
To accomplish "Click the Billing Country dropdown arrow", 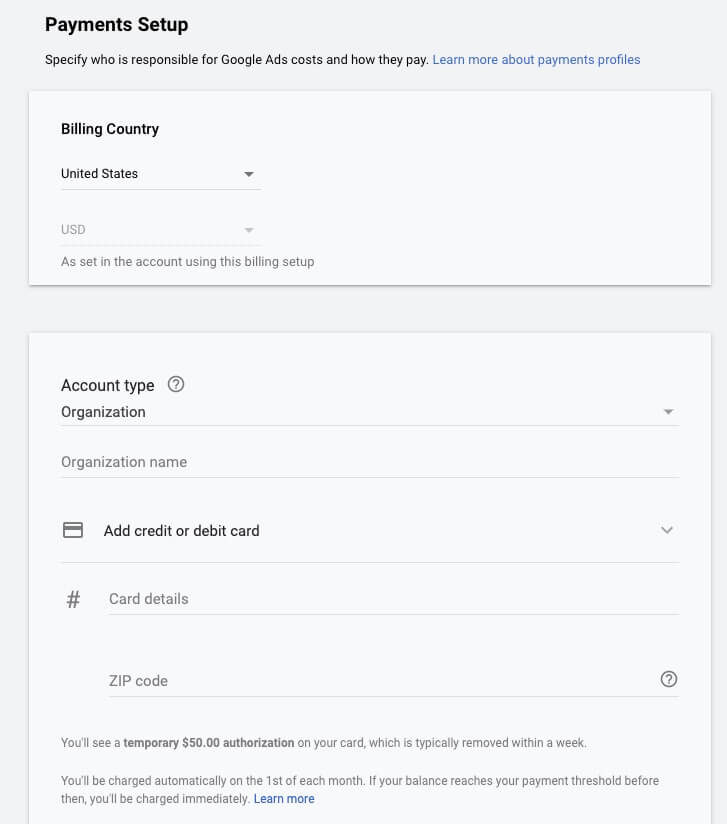I will tap(249, 174).
